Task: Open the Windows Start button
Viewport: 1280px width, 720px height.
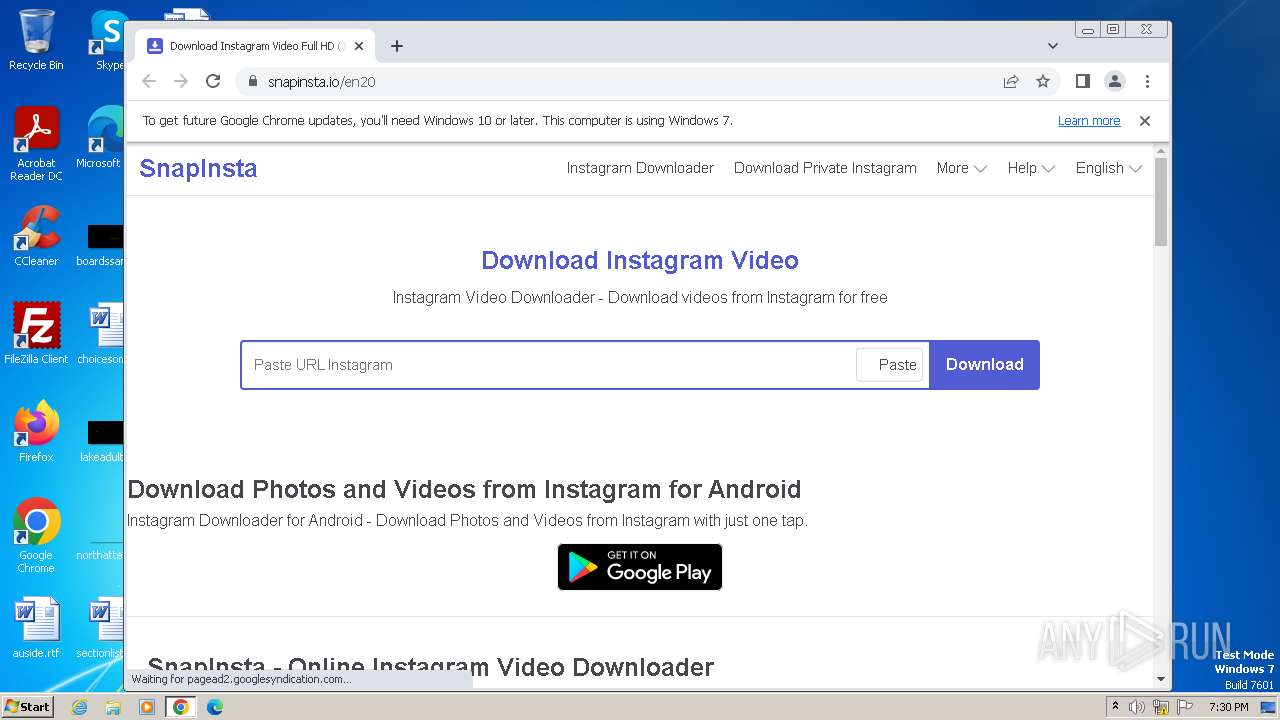Action: click(x=28, y=706)
